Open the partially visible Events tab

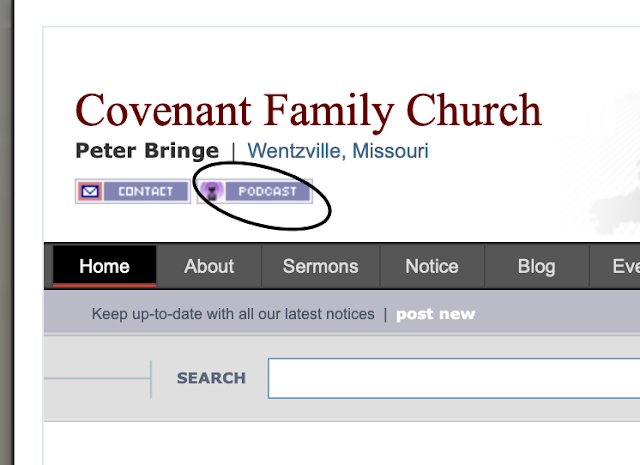point(625,266)
